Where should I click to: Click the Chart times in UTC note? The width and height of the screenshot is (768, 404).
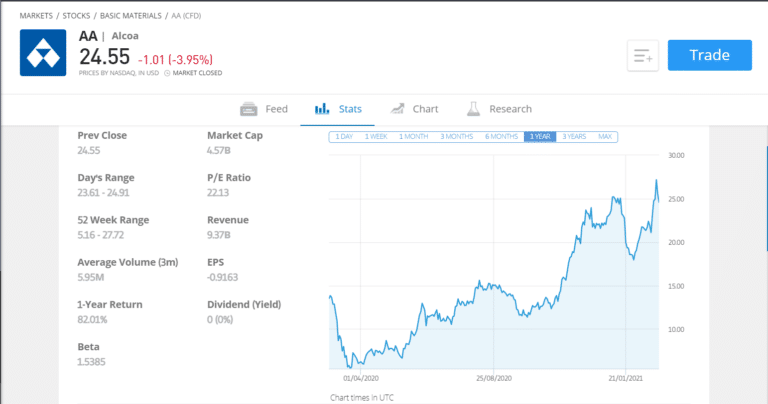[361, 398]
